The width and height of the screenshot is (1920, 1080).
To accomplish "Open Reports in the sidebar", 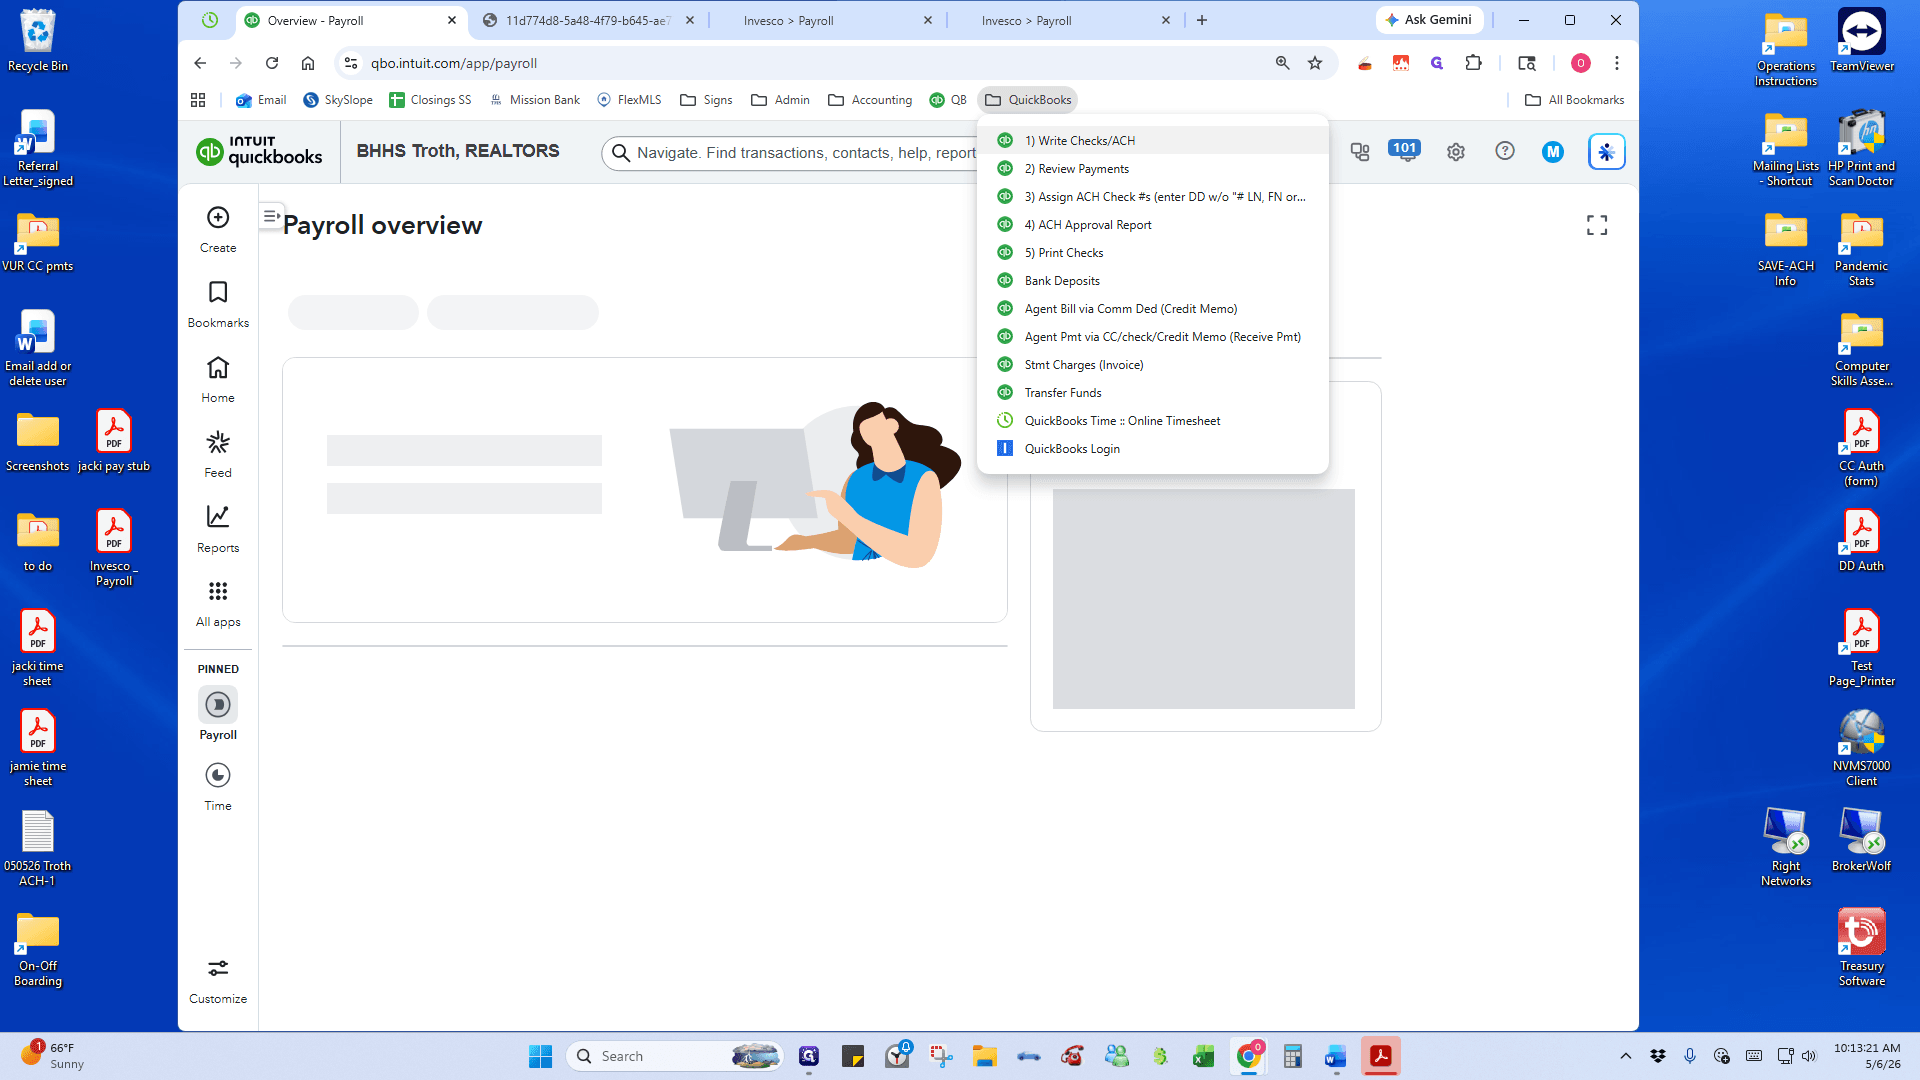I will 218,529.
